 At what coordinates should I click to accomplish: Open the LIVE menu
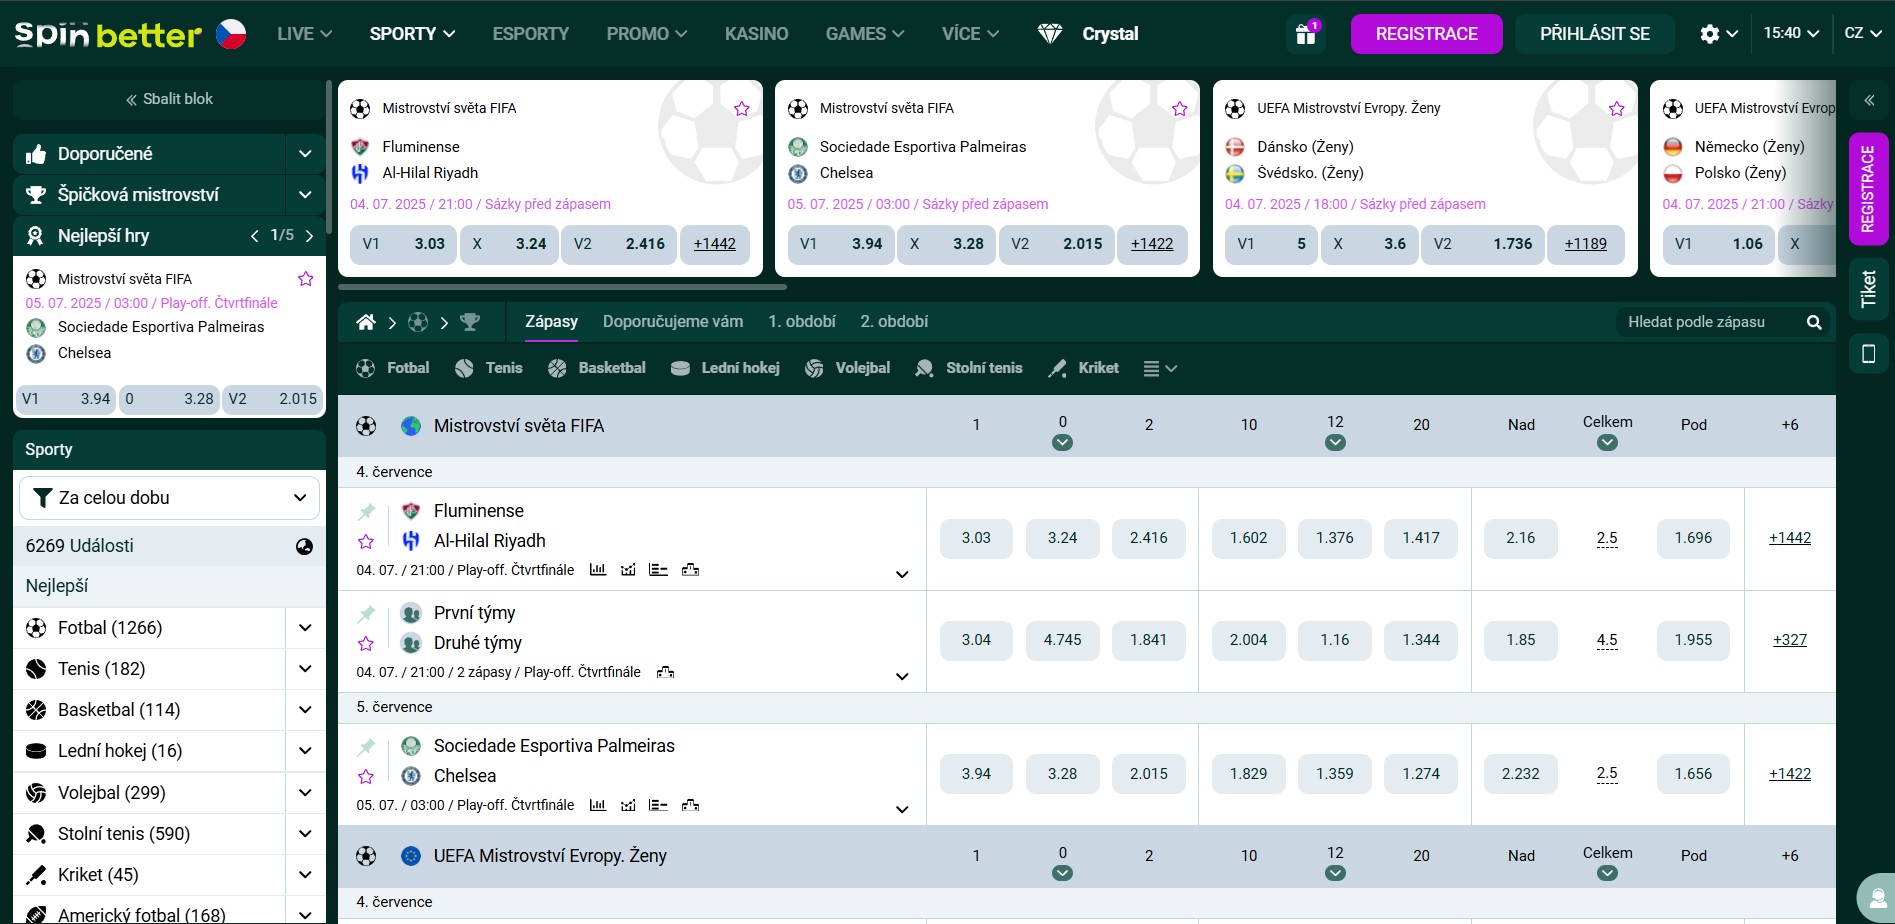[x=304, y=34]
